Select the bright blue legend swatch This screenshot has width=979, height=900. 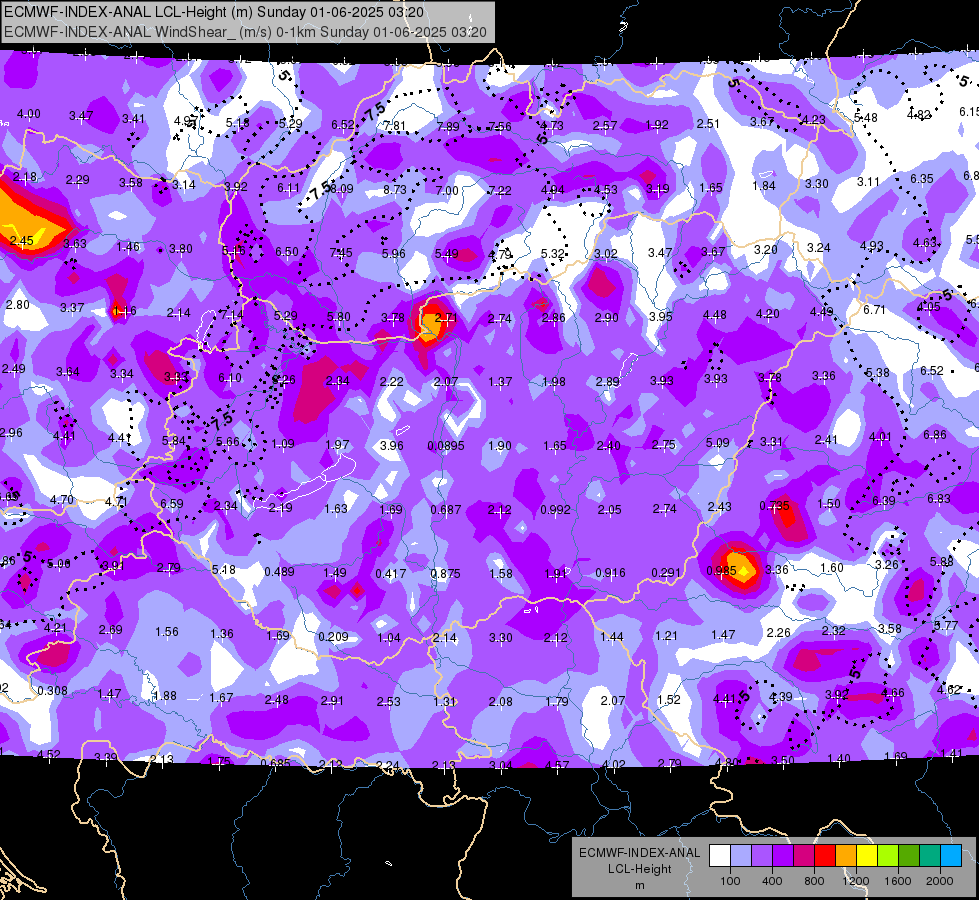[x=951, y=856]
